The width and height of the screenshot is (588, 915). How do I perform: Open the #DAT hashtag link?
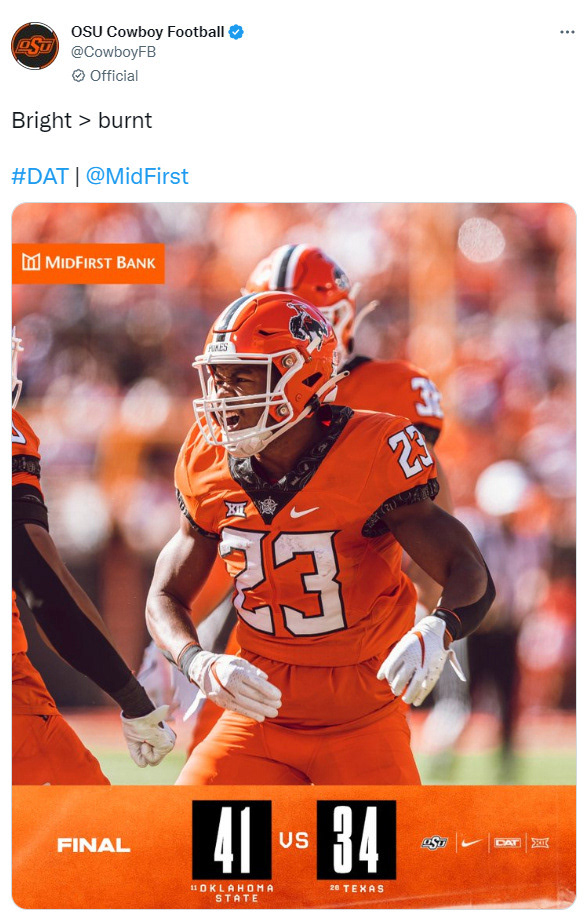40,176
